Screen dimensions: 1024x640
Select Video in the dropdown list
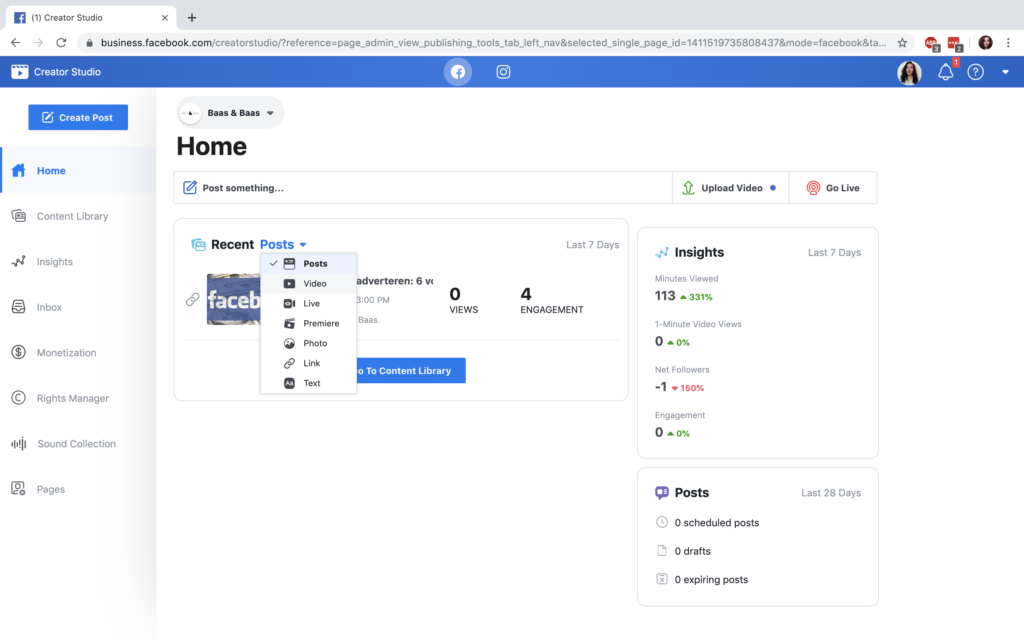tap(308, 283)
